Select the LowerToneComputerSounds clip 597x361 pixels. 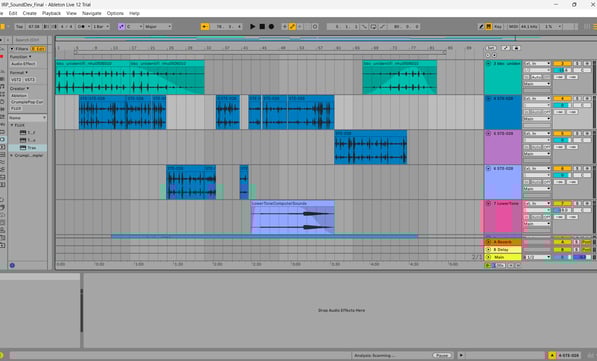click(x=292, y=217)
